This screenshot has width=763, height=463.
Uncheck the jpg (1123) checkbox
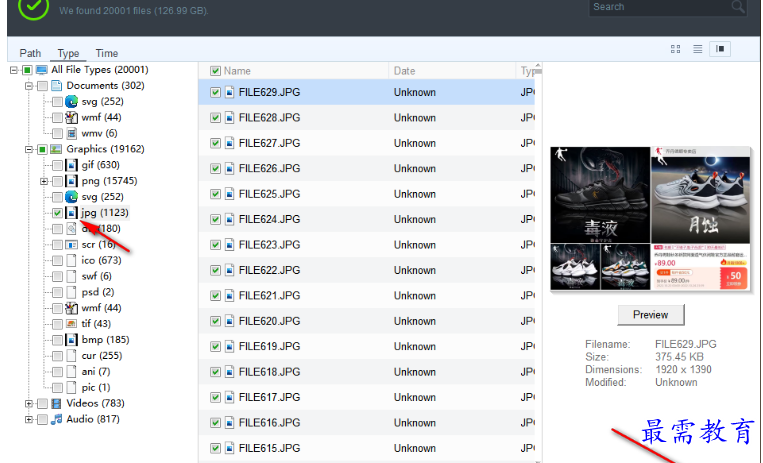(57, 213)
